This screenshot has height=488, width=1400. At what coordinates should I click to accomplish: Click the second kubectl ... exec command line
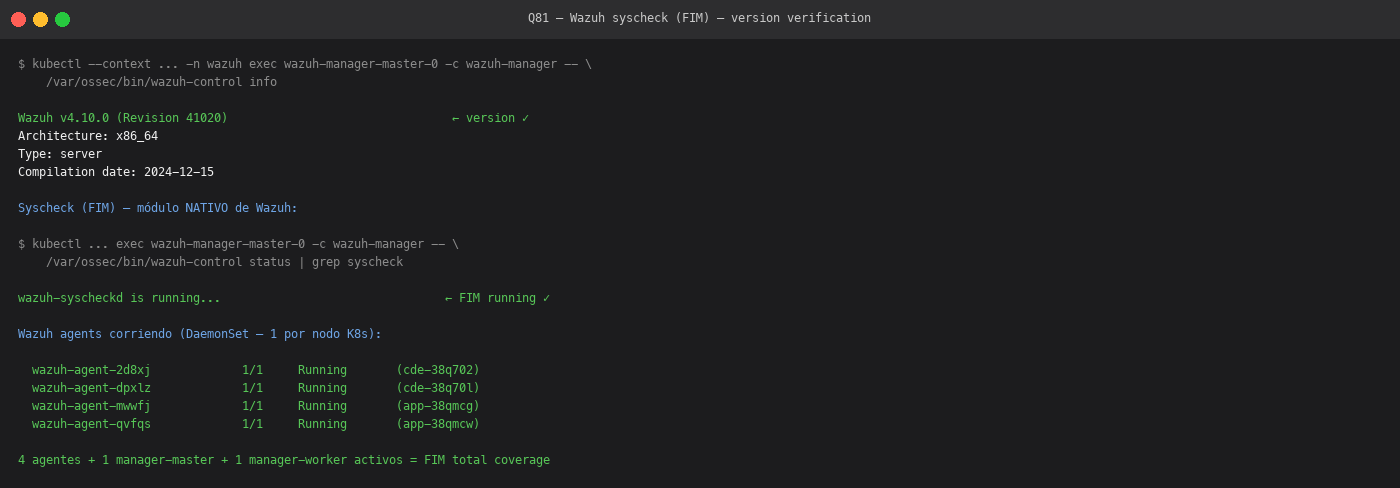tap(238, 244)
